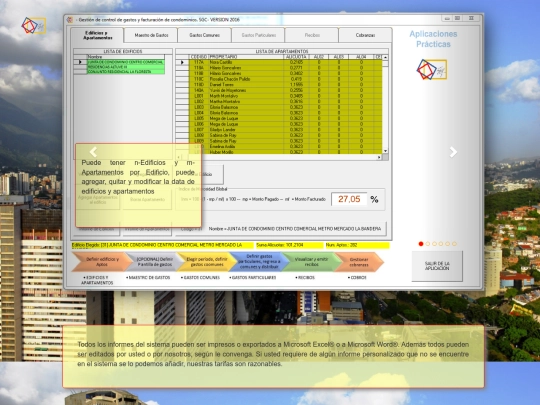Click the logo at top-left of page
This screenshot has width=540, height=405.
pos(34,25)
